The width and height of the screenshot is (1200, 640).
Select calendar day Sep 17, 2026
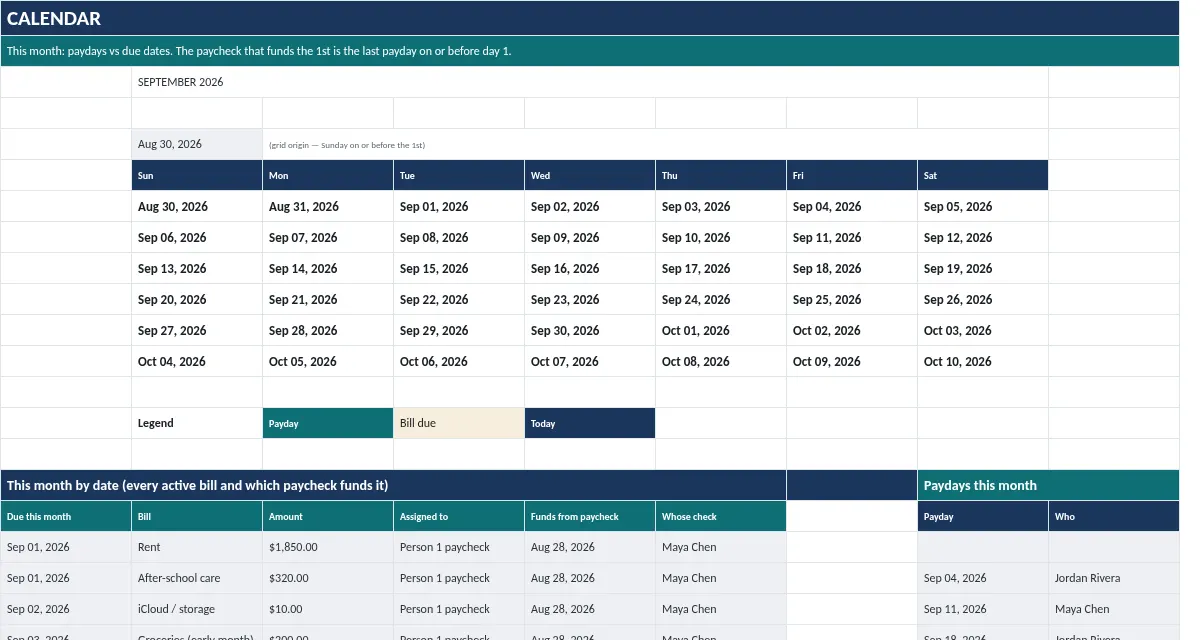click(x=721, y=268)
